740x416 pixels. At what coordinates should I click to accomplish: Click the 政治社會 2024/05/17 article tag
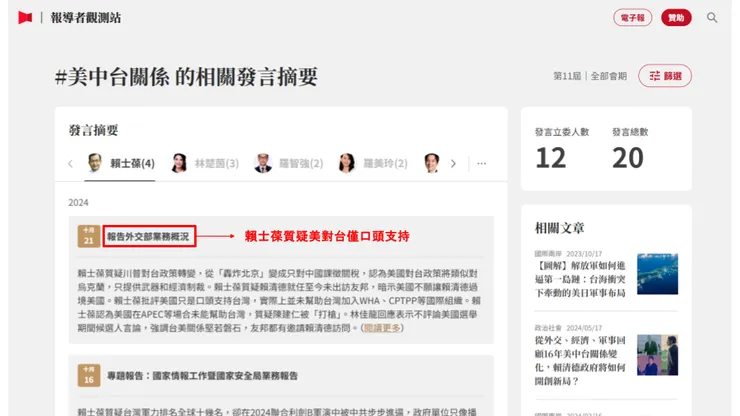coord(568,328)
